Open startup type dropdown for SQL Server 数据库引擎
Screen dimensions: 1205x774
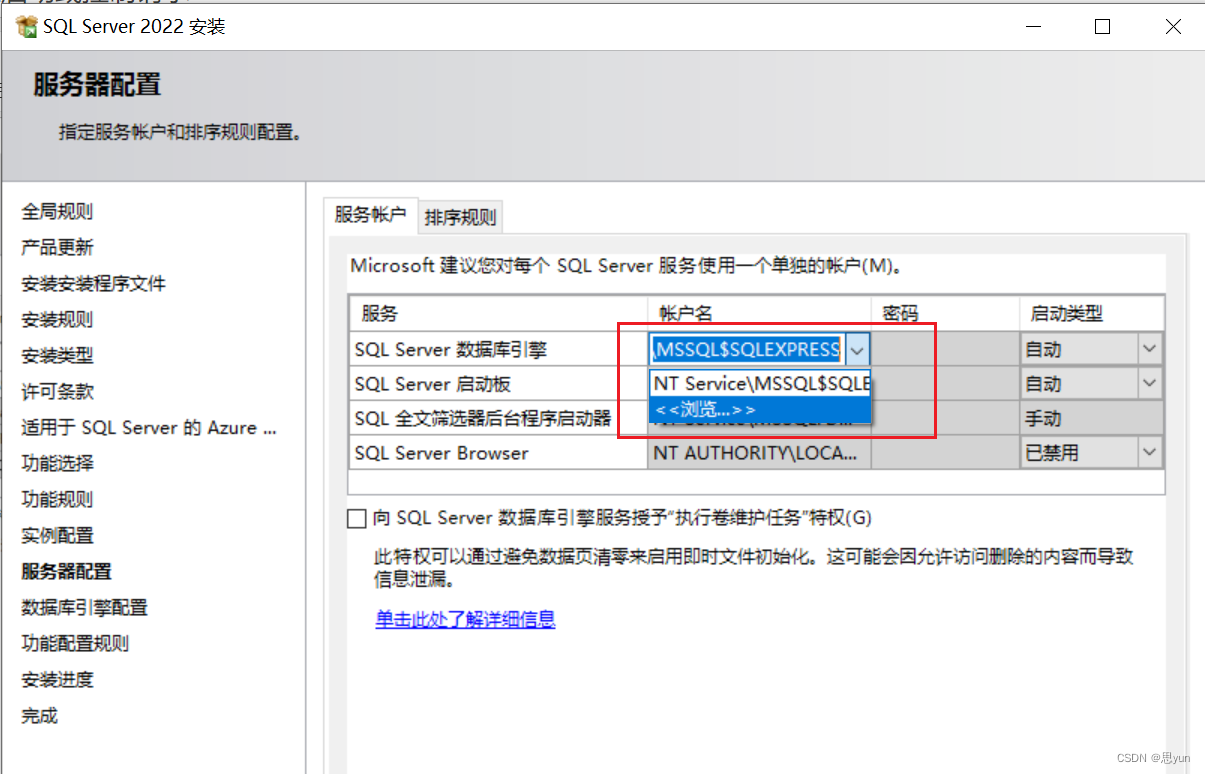pos(1150,349)
